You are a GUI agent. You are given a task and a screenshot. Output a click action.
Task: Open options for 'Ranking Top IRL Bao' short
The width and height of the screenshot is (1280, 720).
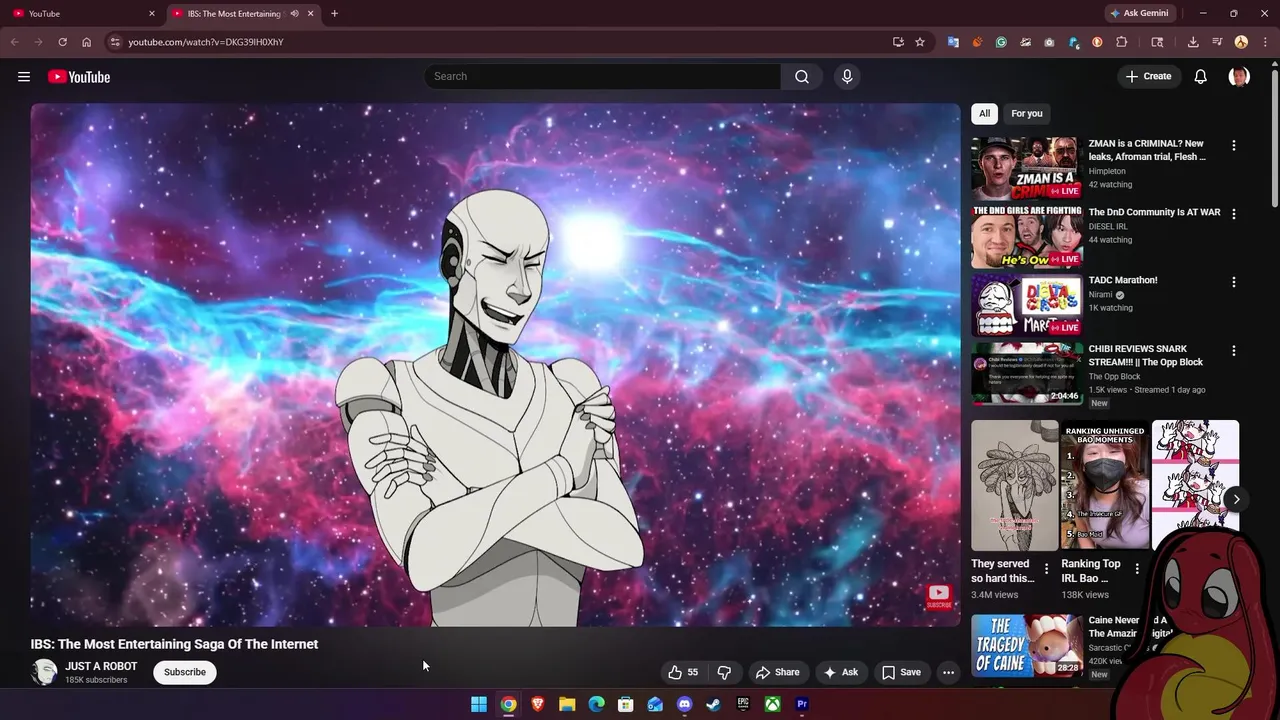pos(1137,569)
